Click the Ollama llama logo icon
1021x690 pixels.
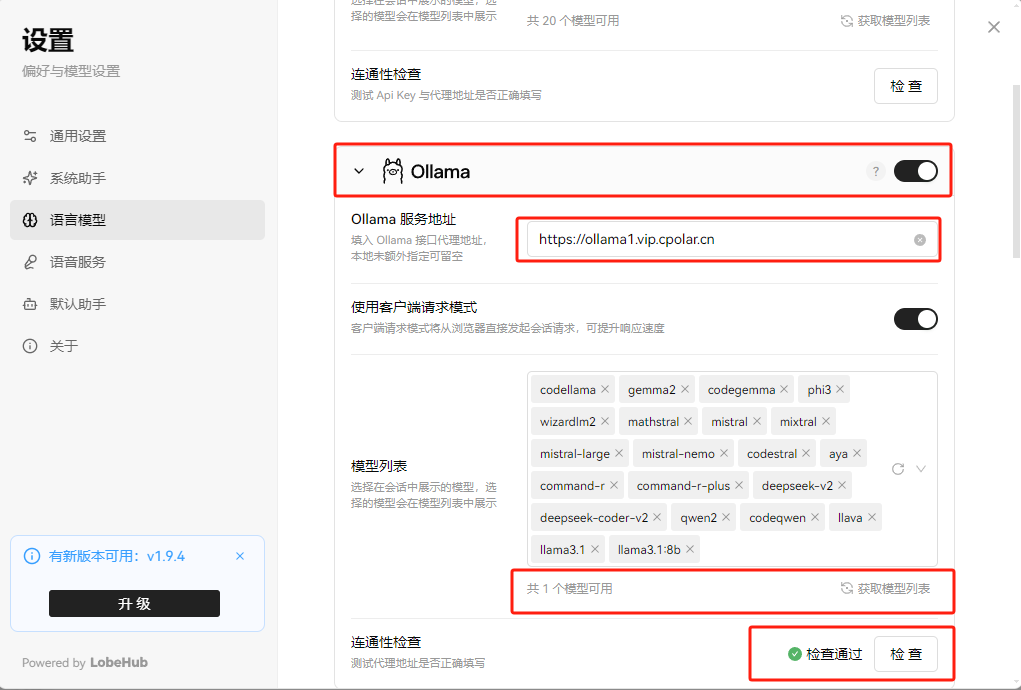393,171
